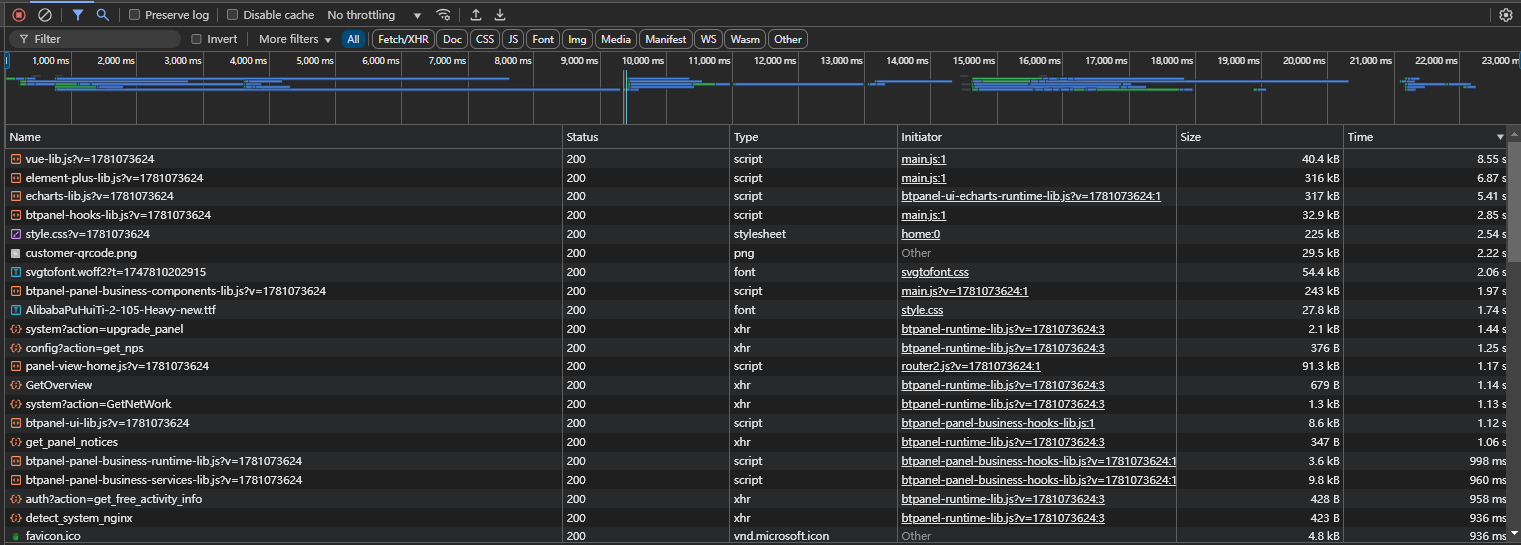Open svgtofont.css initiator link

pyautogui.click(x=935, y=272)
